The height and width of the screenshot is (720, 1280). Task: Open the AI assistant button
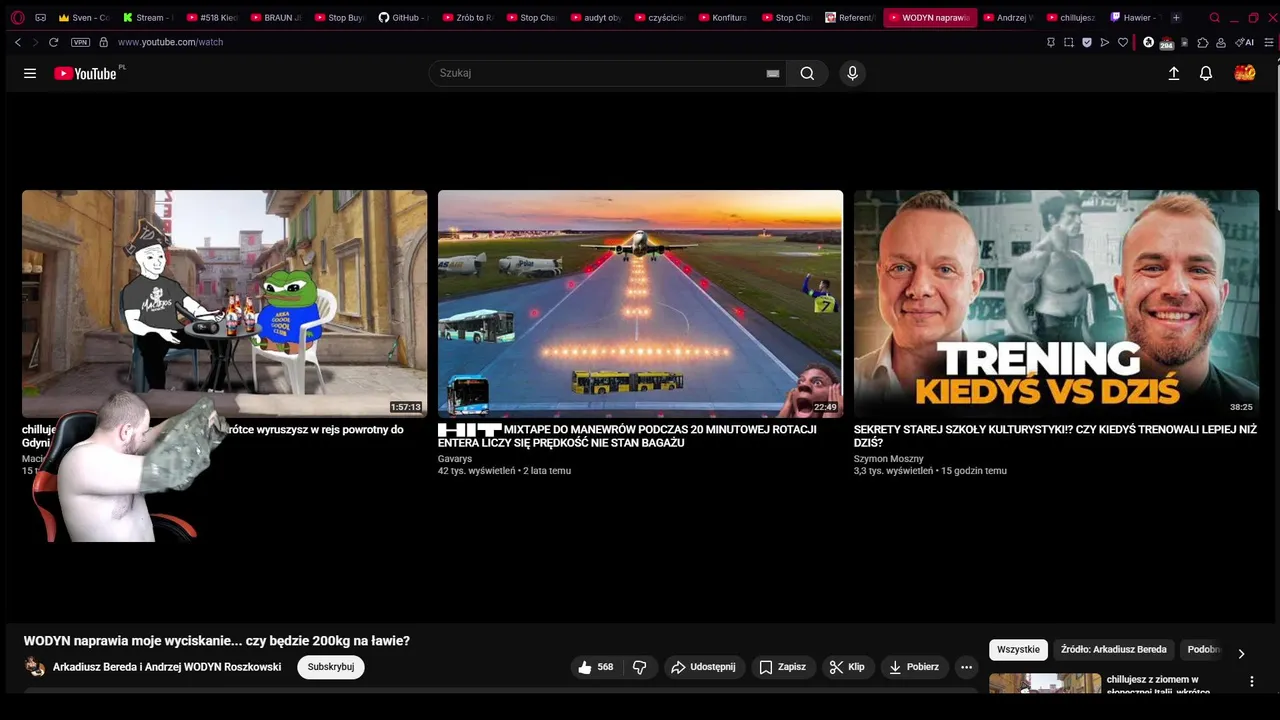(x=1244, y=42)
